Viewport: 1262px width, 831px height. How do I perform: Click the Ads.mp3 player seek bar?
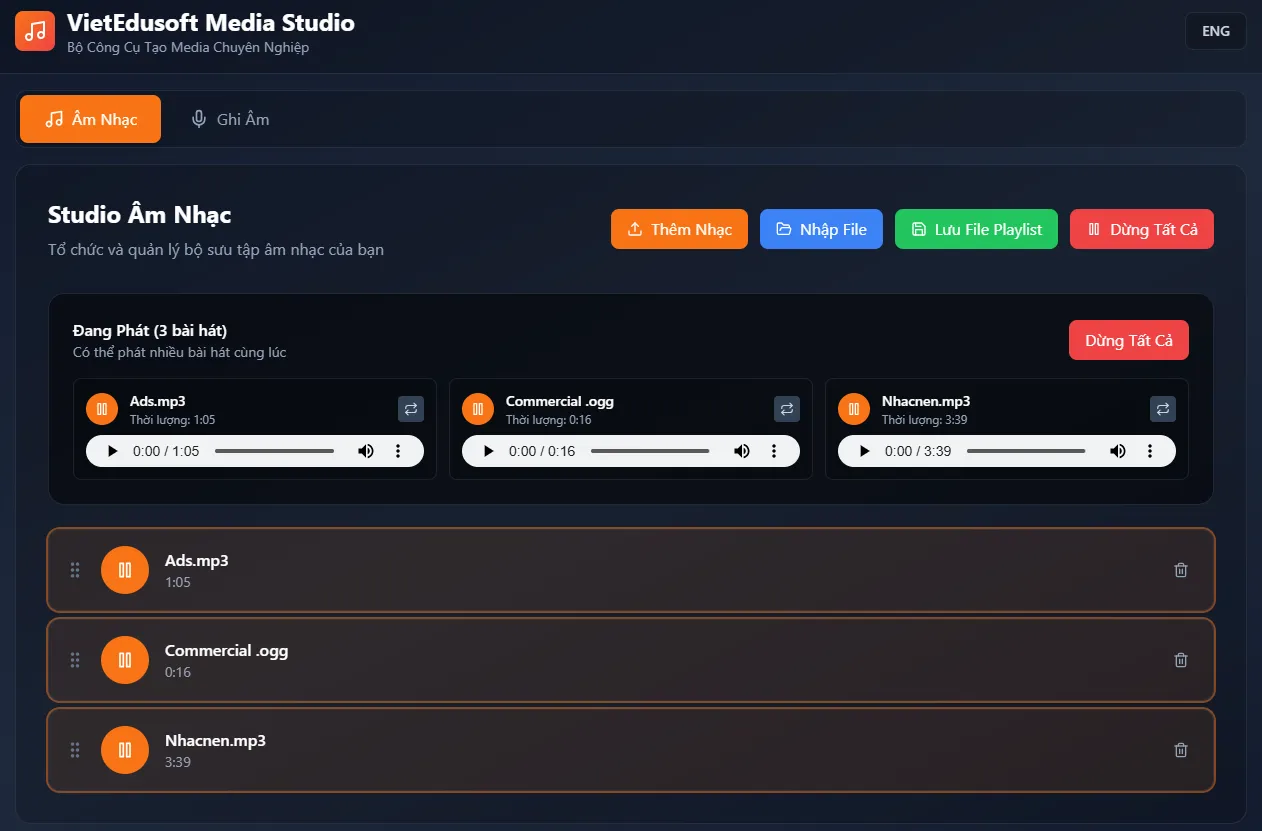pyautogui.click(x=274, y=451)
